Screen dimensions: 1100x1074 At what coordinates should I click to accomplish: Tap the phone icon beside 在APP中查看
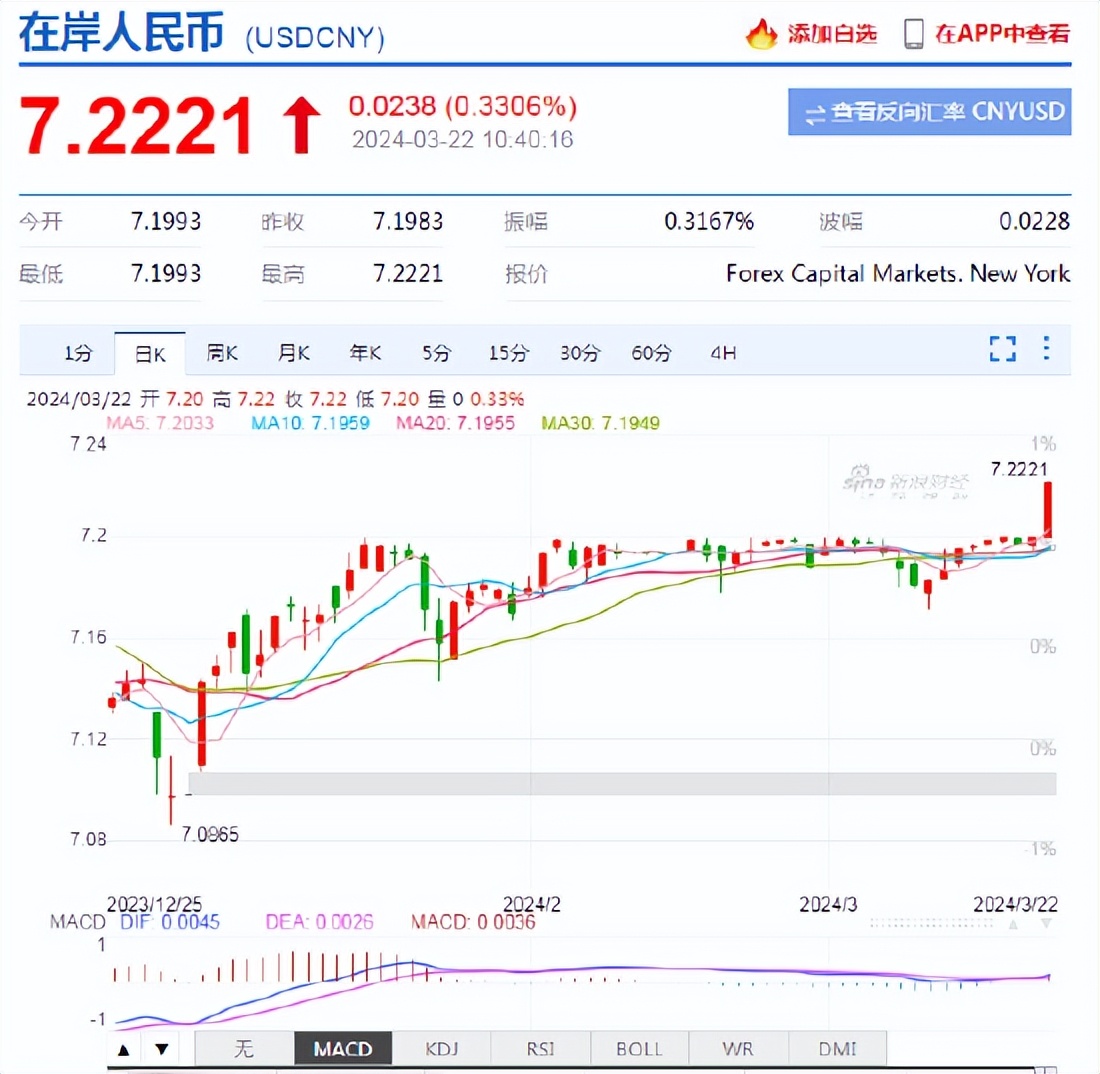[913, 33]
